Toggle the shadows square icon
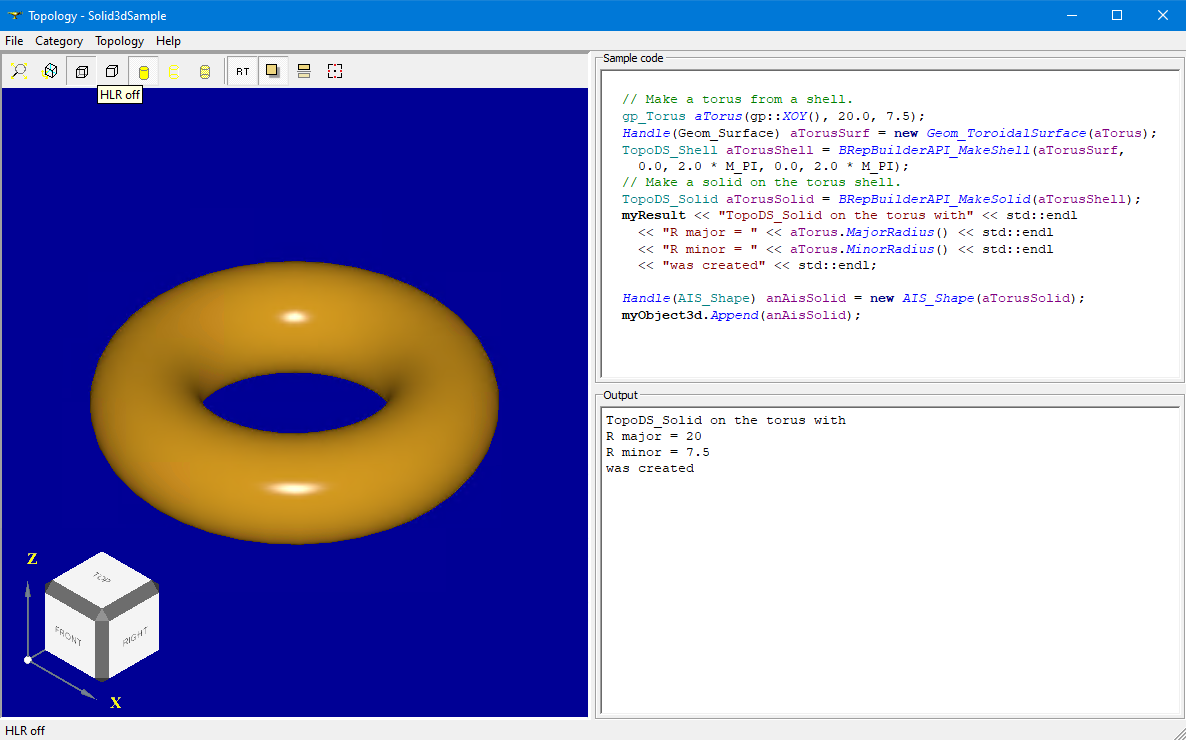1186x740 pixels. click(x=273, y=72)
